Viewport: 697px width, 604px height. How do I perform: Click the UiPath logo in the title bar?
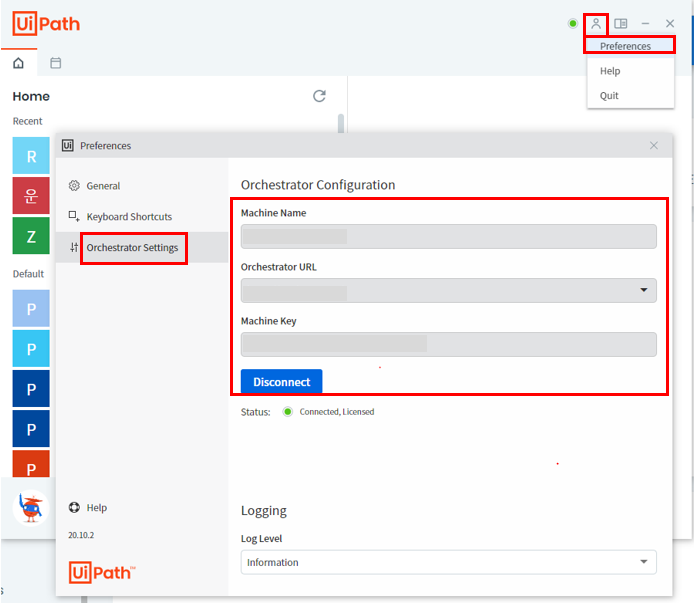click(46, 24)
